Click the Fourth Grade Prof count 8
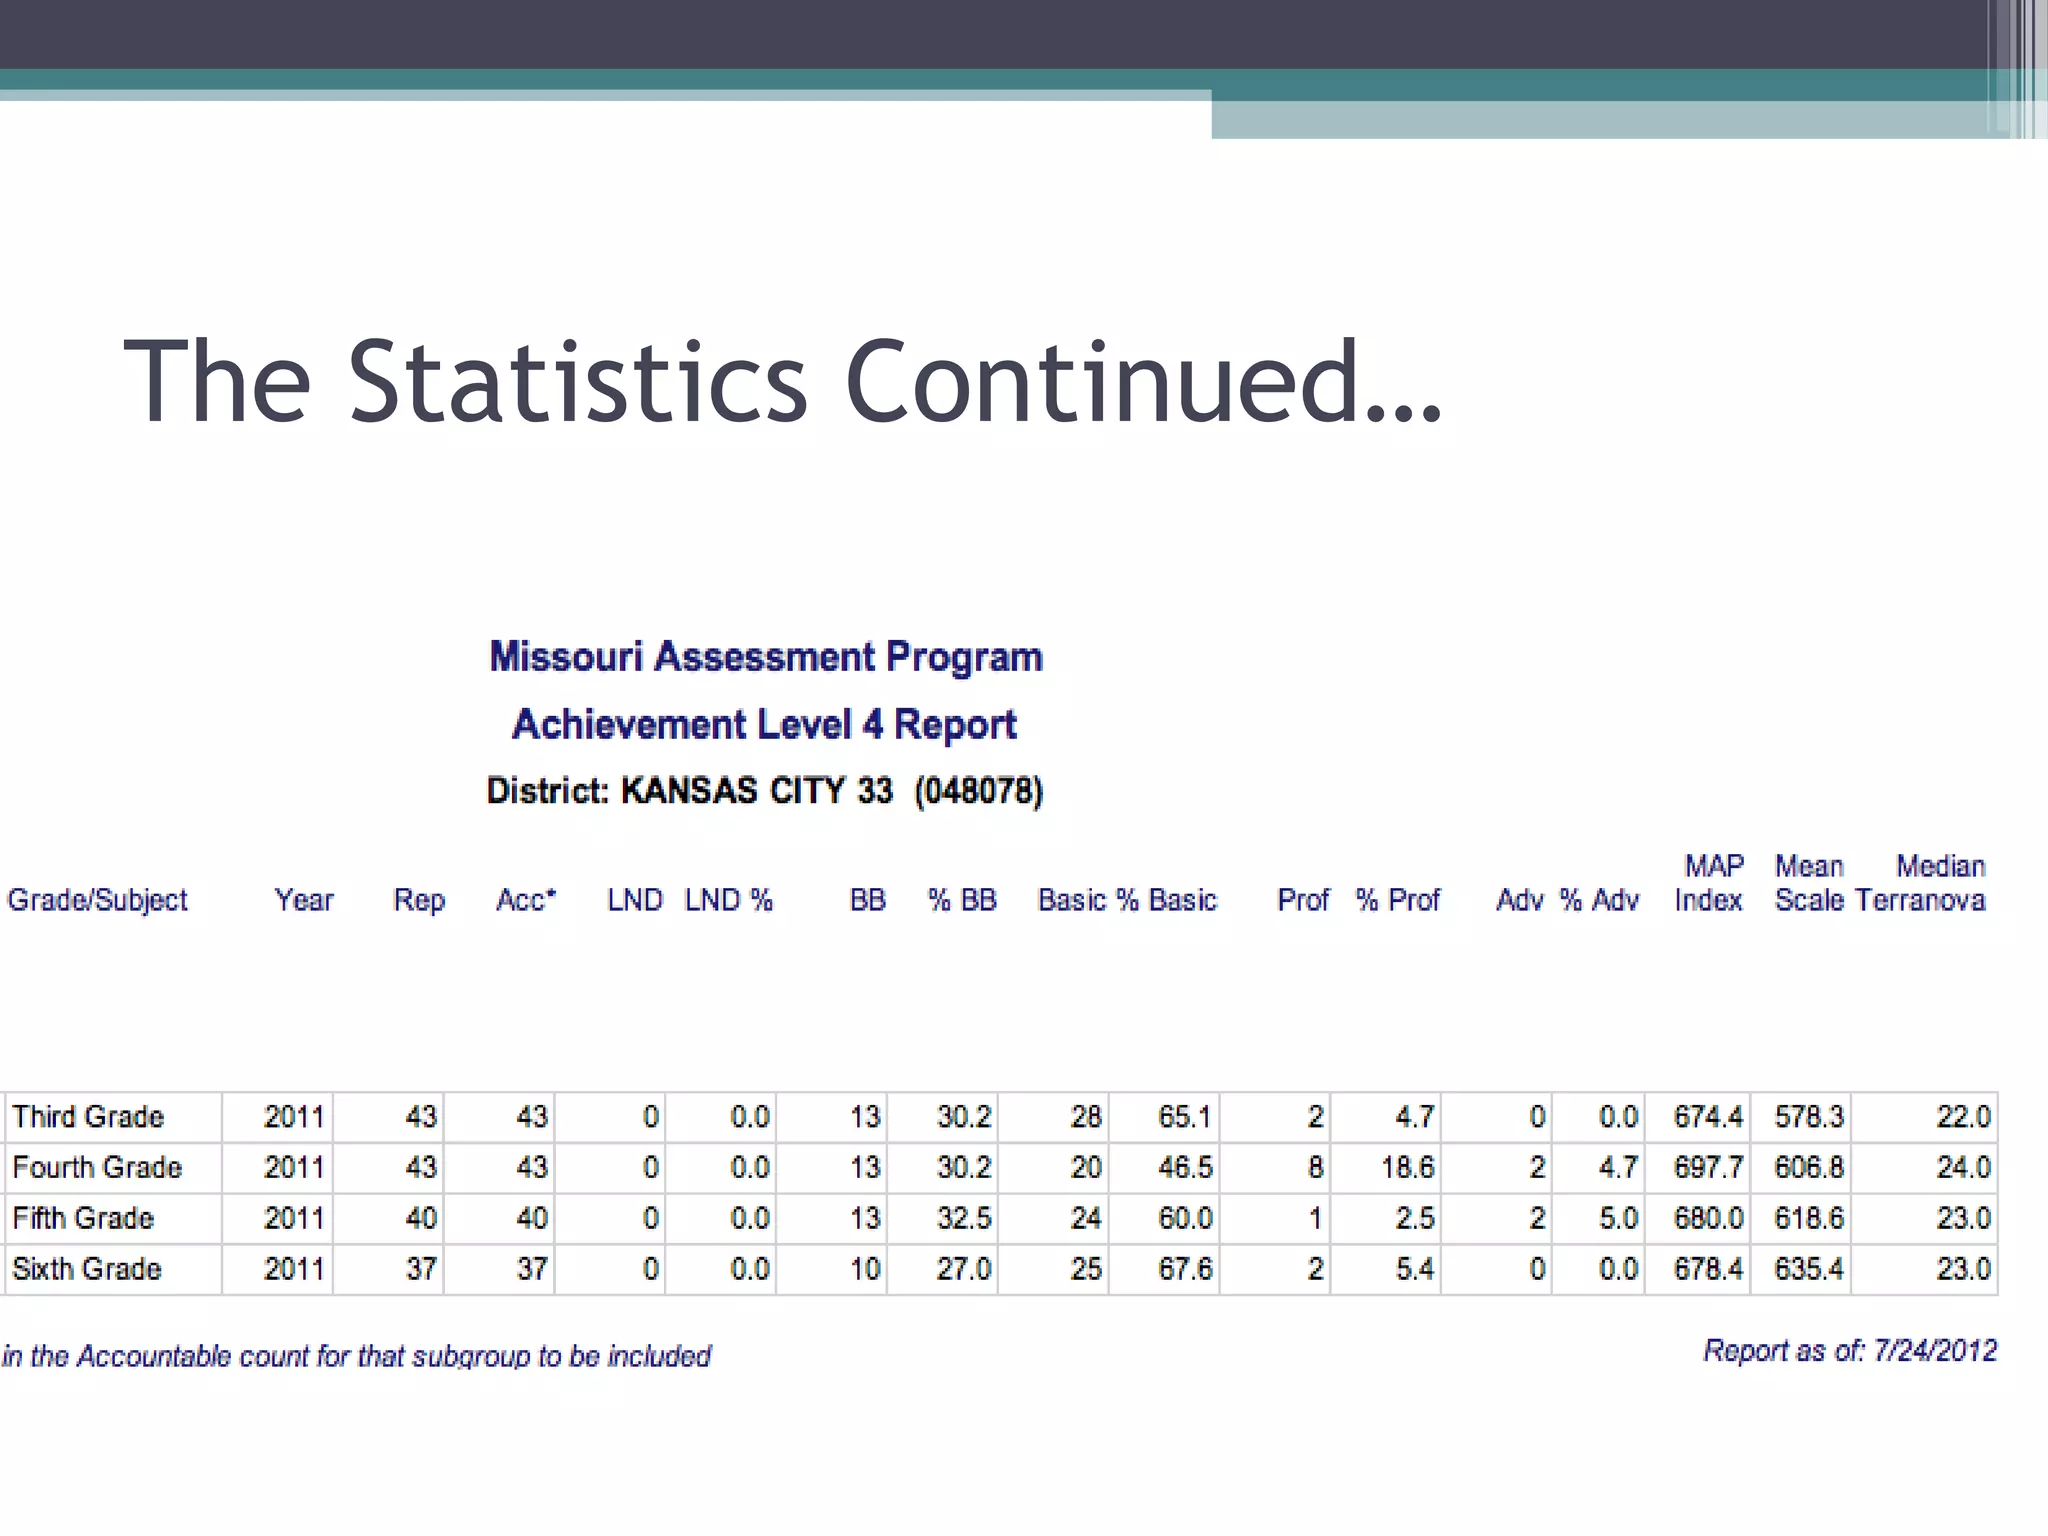2048x1536 pixels. coord(1316,1168)
